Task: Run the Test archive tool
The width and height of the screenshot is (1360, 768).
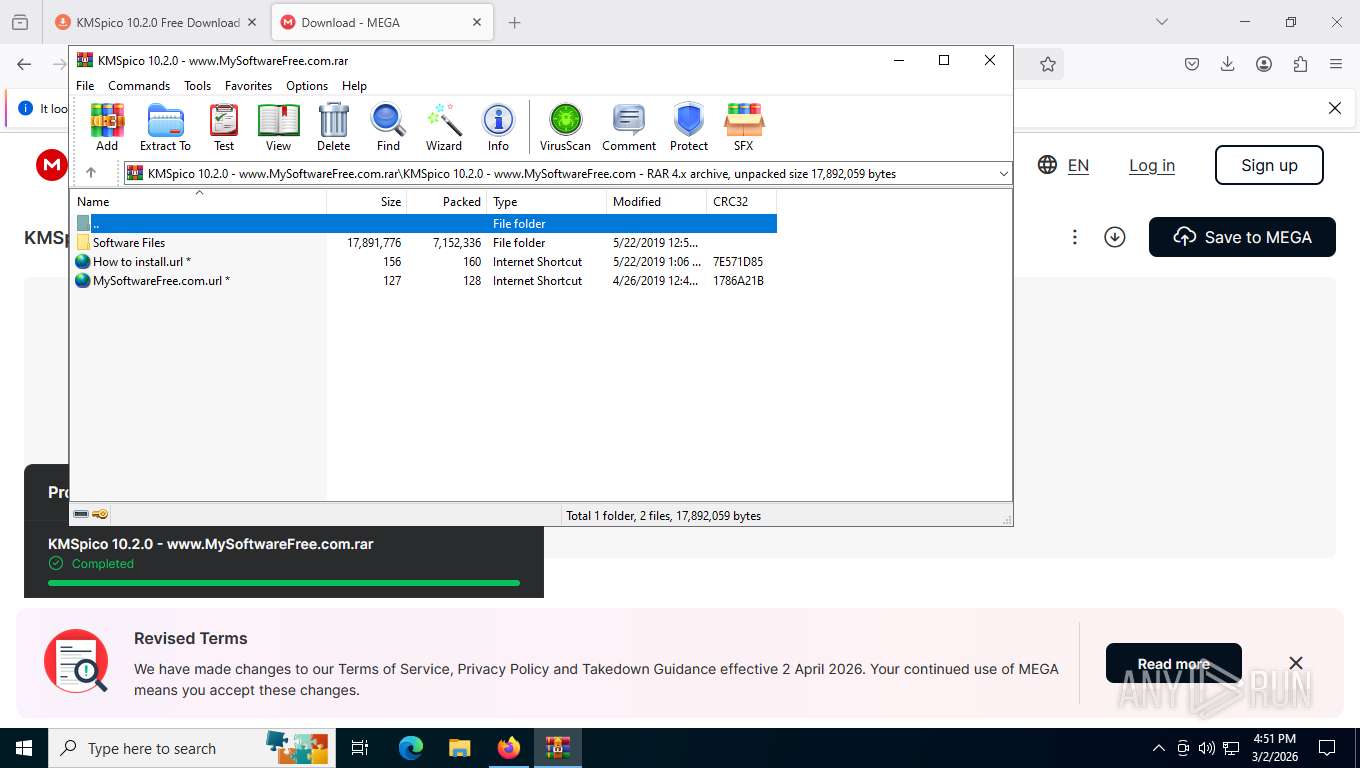Action: [x=224, y=127]
